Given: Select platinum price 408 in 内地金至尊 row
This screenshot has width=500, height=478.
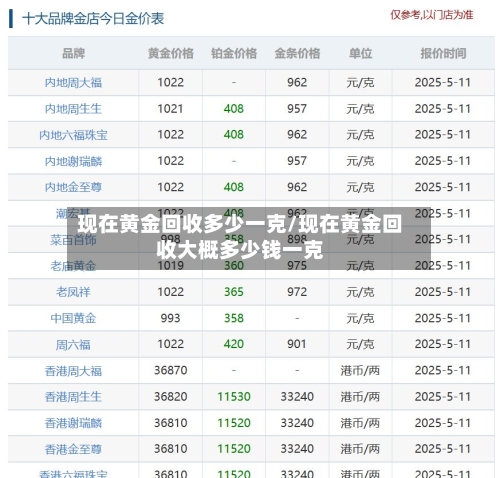Looking at the screenshot, I should click(x=234, y=187).
